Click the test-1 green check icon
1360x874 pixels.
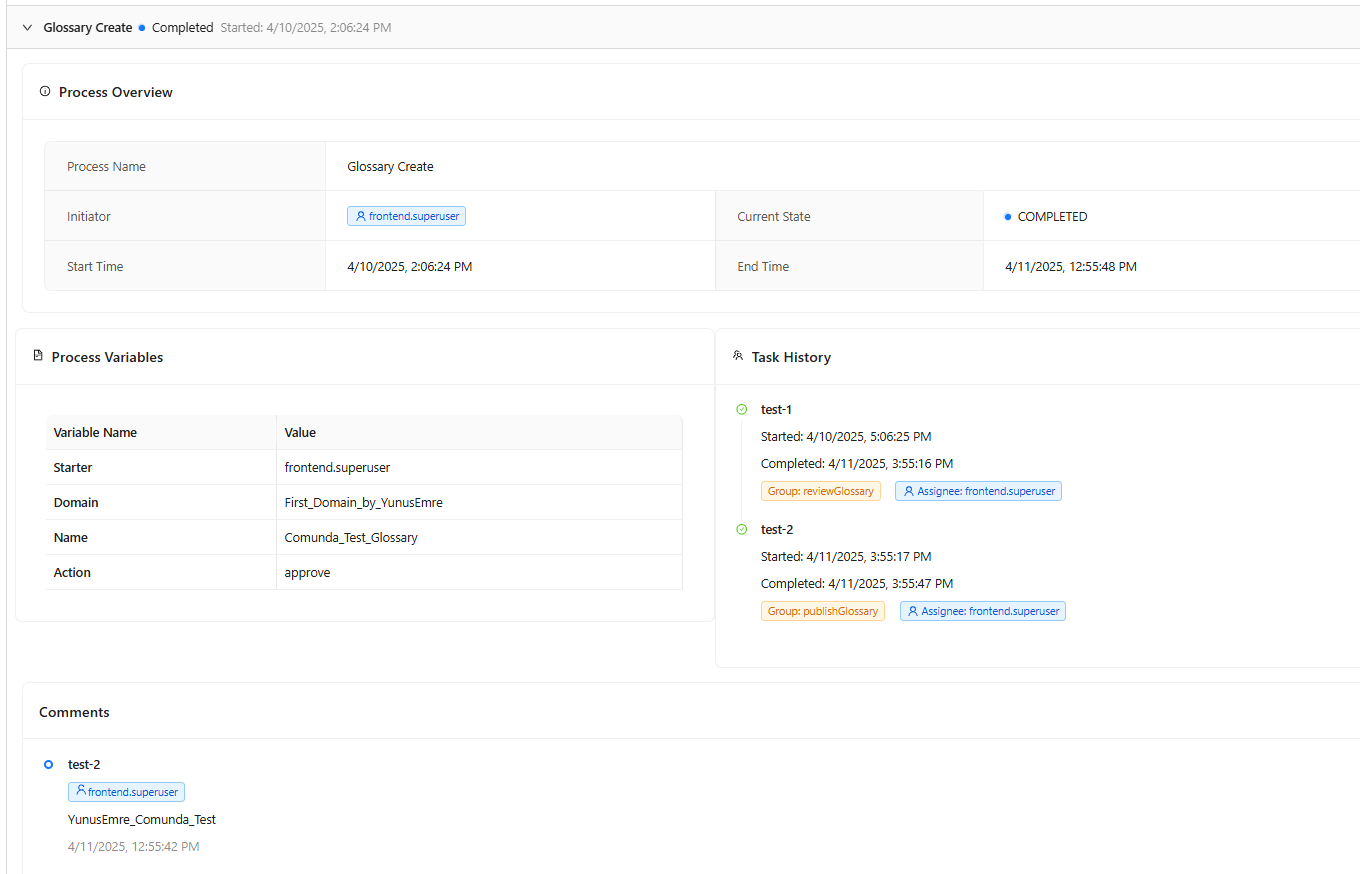pyautogui.click(x=742, y=409)
